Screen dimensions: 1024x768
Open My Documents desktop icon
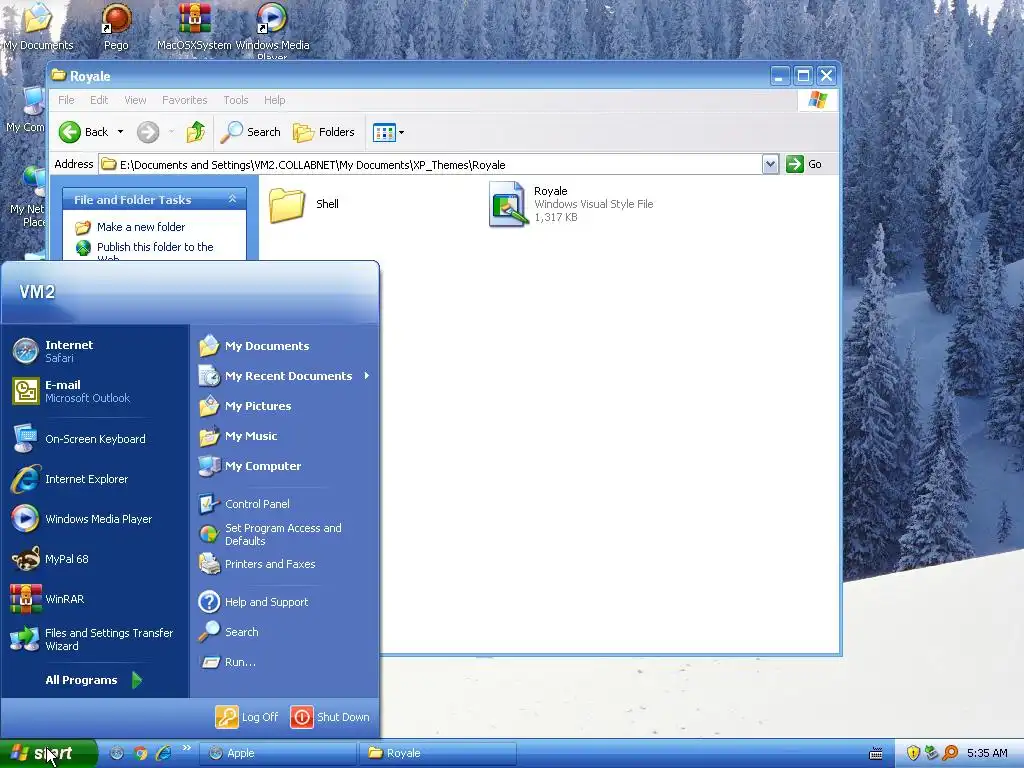38,27
